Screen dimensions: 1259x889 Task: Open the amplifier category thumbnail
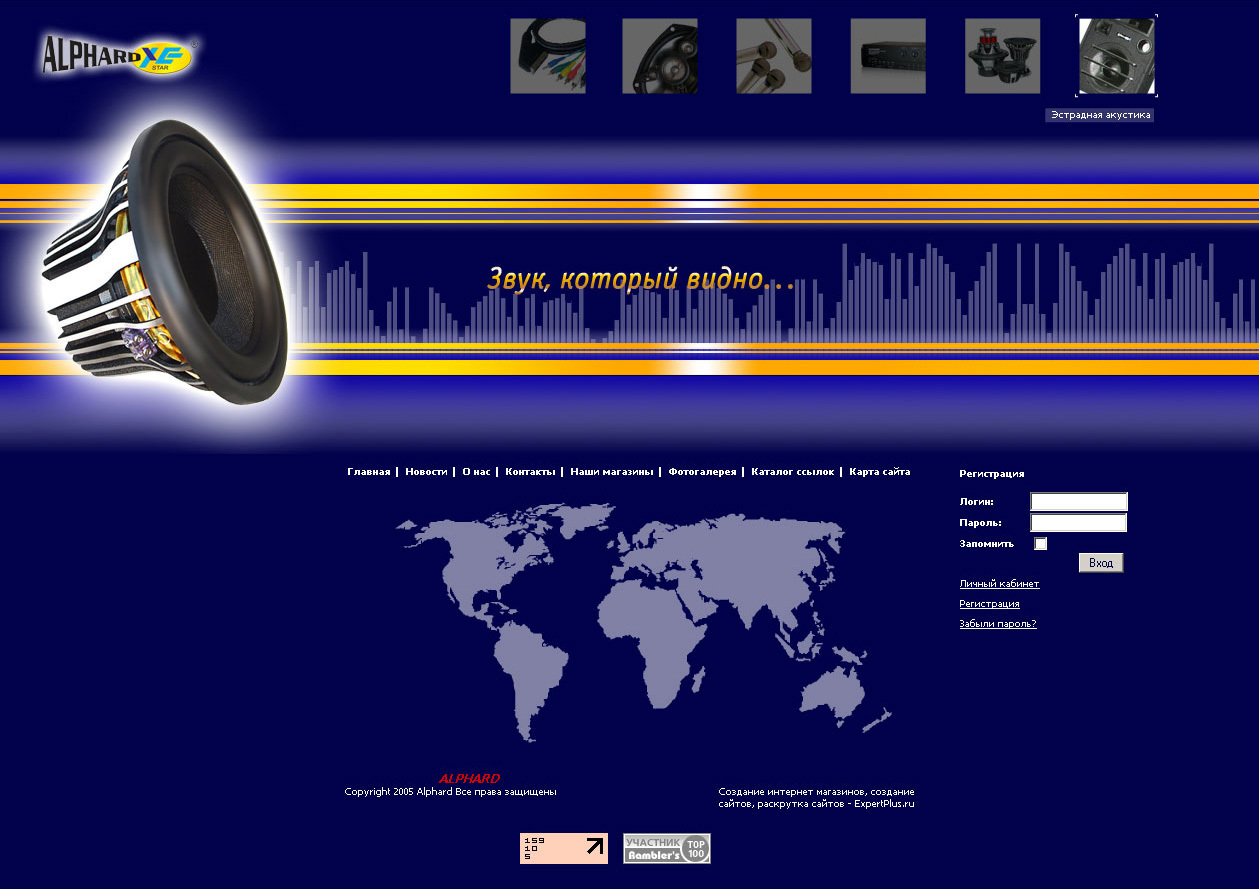pyautogui.click(x=888, y=56)
